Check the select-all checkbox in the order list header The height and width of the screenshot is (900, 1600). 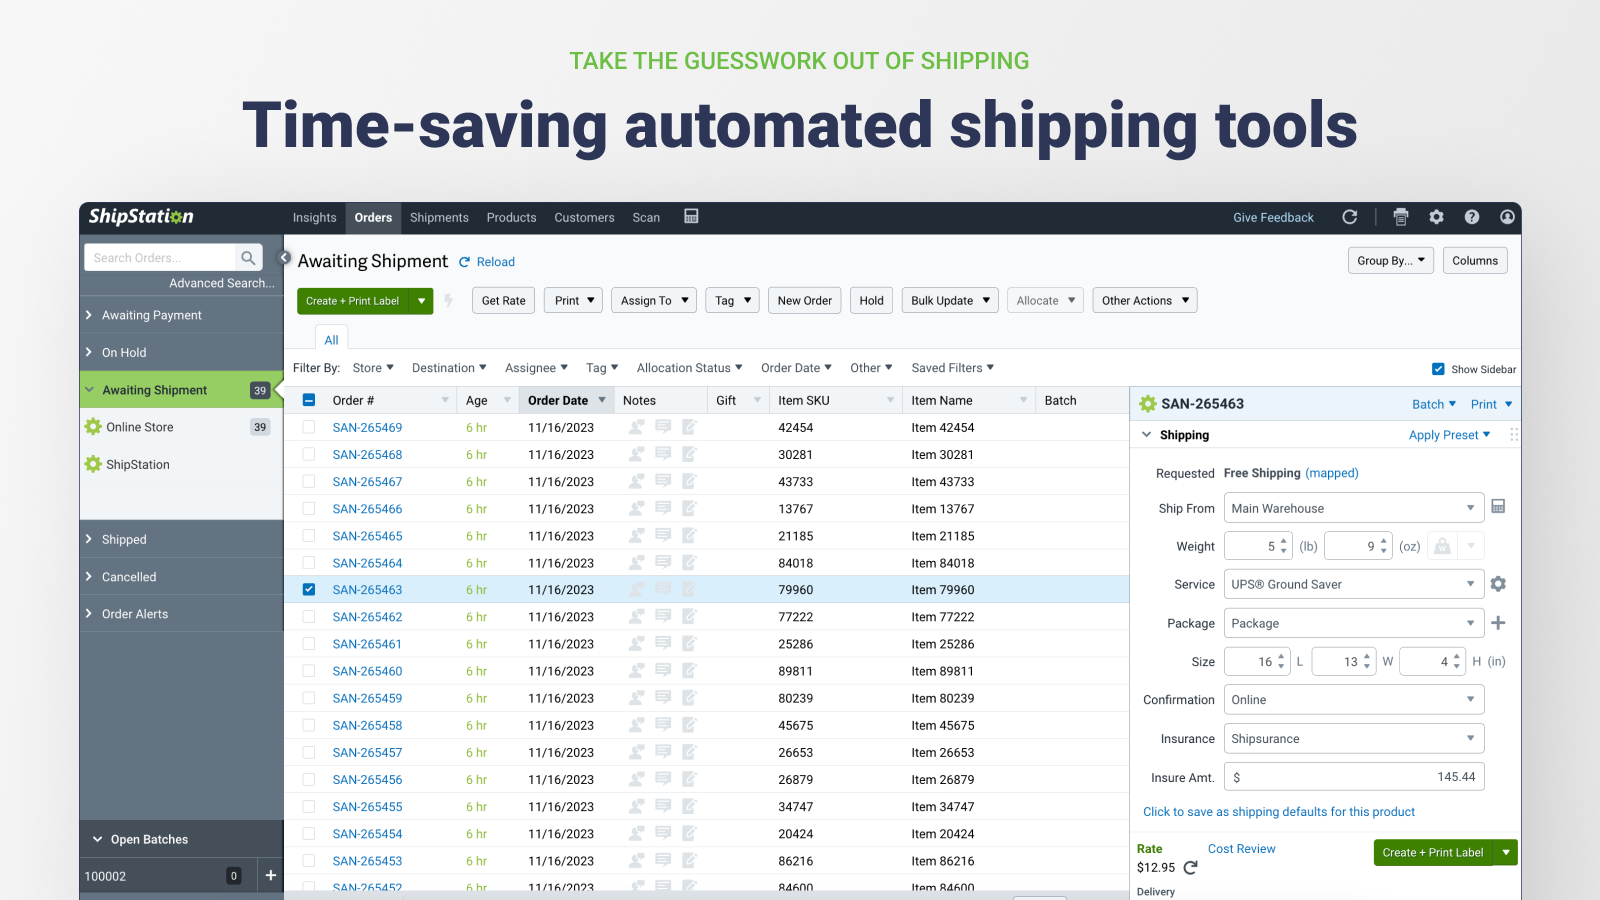(308, 399)
